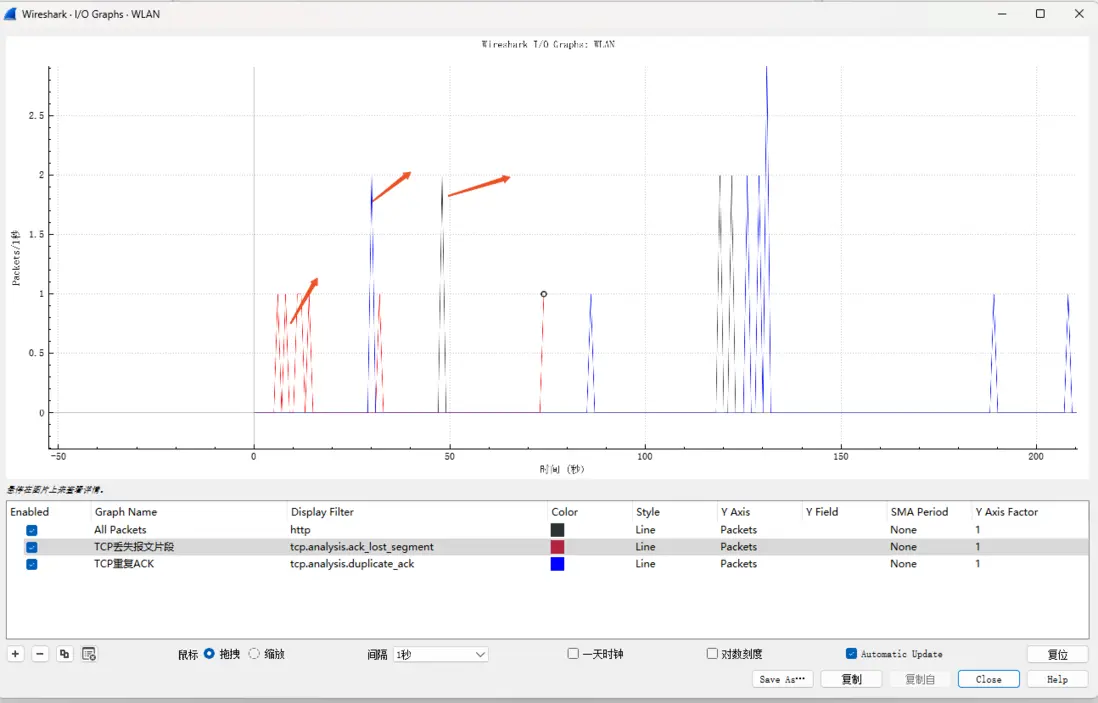Click the add new graph plus icon

[16, 654]
